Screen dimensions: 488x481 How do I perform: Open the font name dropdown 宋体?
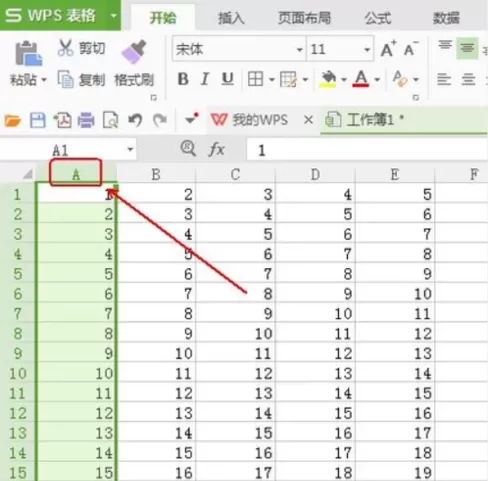[299, 50]
